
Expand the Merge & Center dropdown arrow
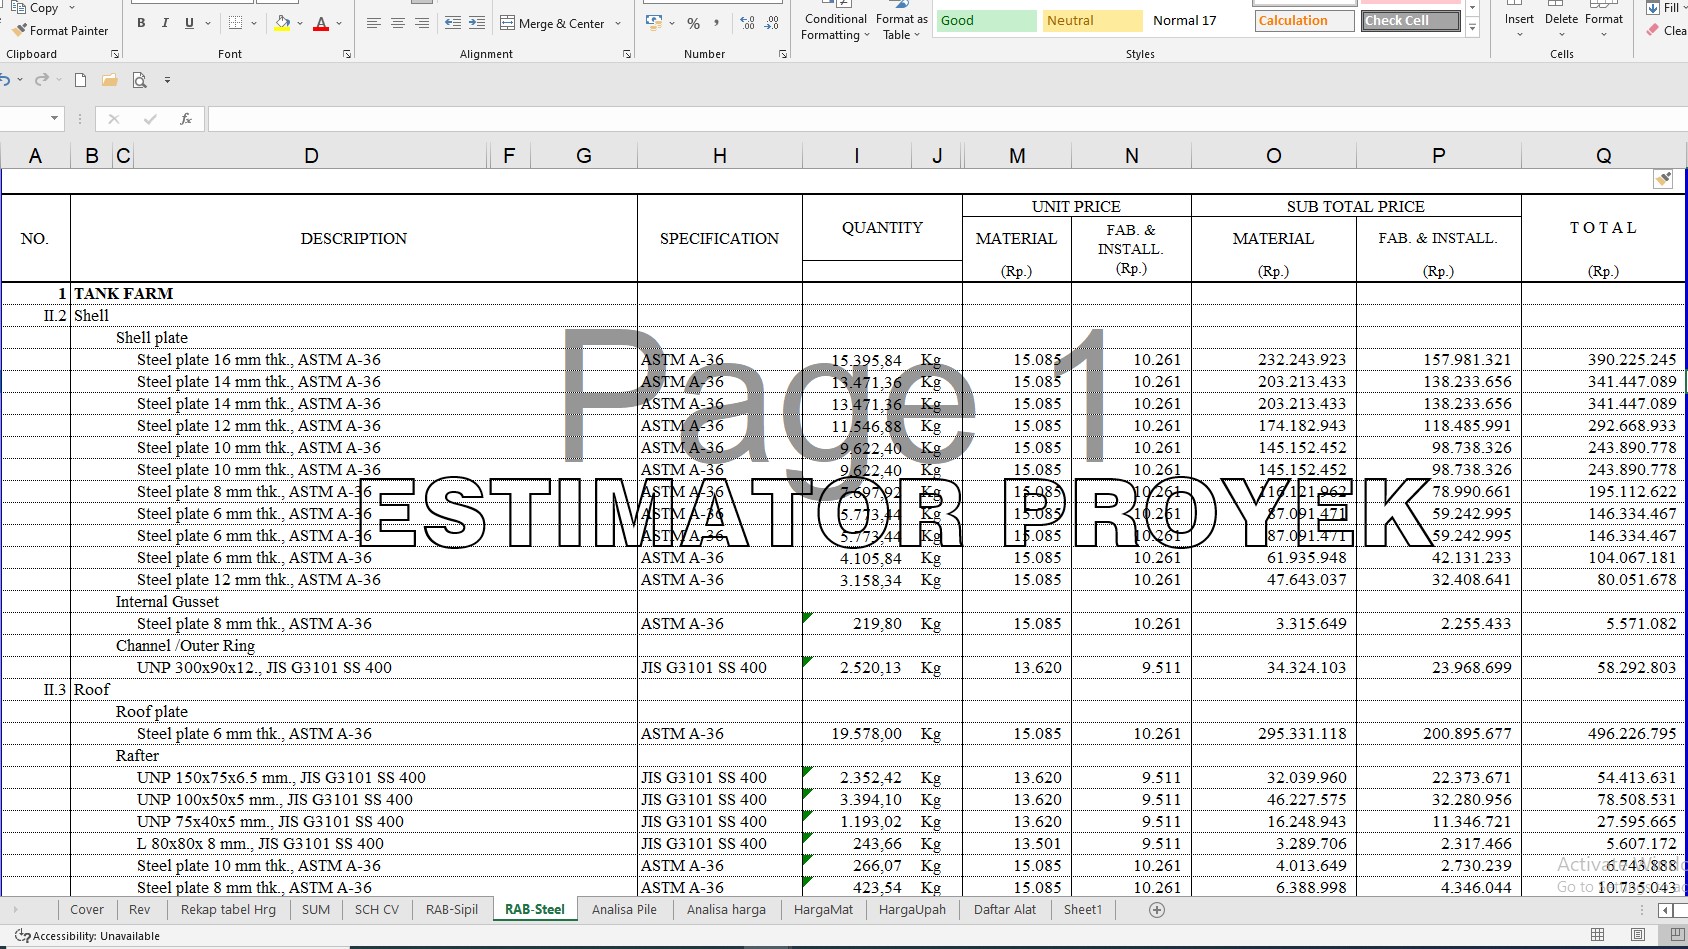[x=618, y=24]
